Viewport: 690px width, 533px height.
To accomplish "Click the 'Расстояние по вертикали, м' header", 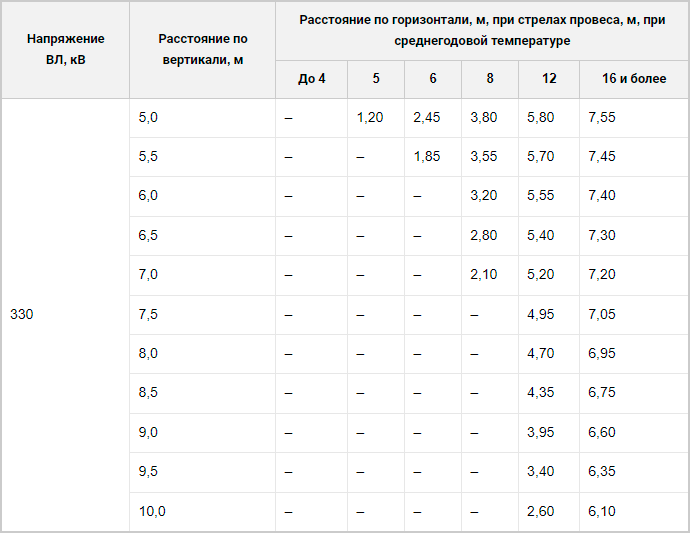I will (202, 50).
